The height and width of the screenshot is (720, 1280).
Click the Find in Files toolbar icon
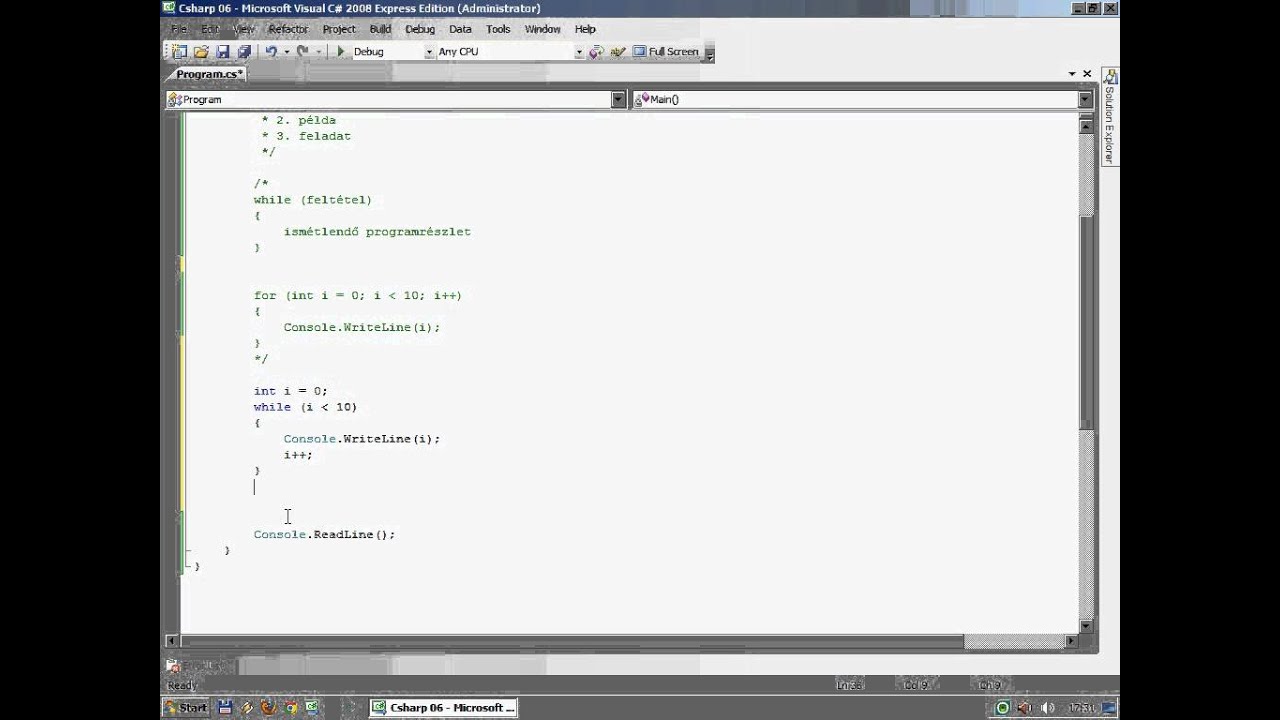596,52
